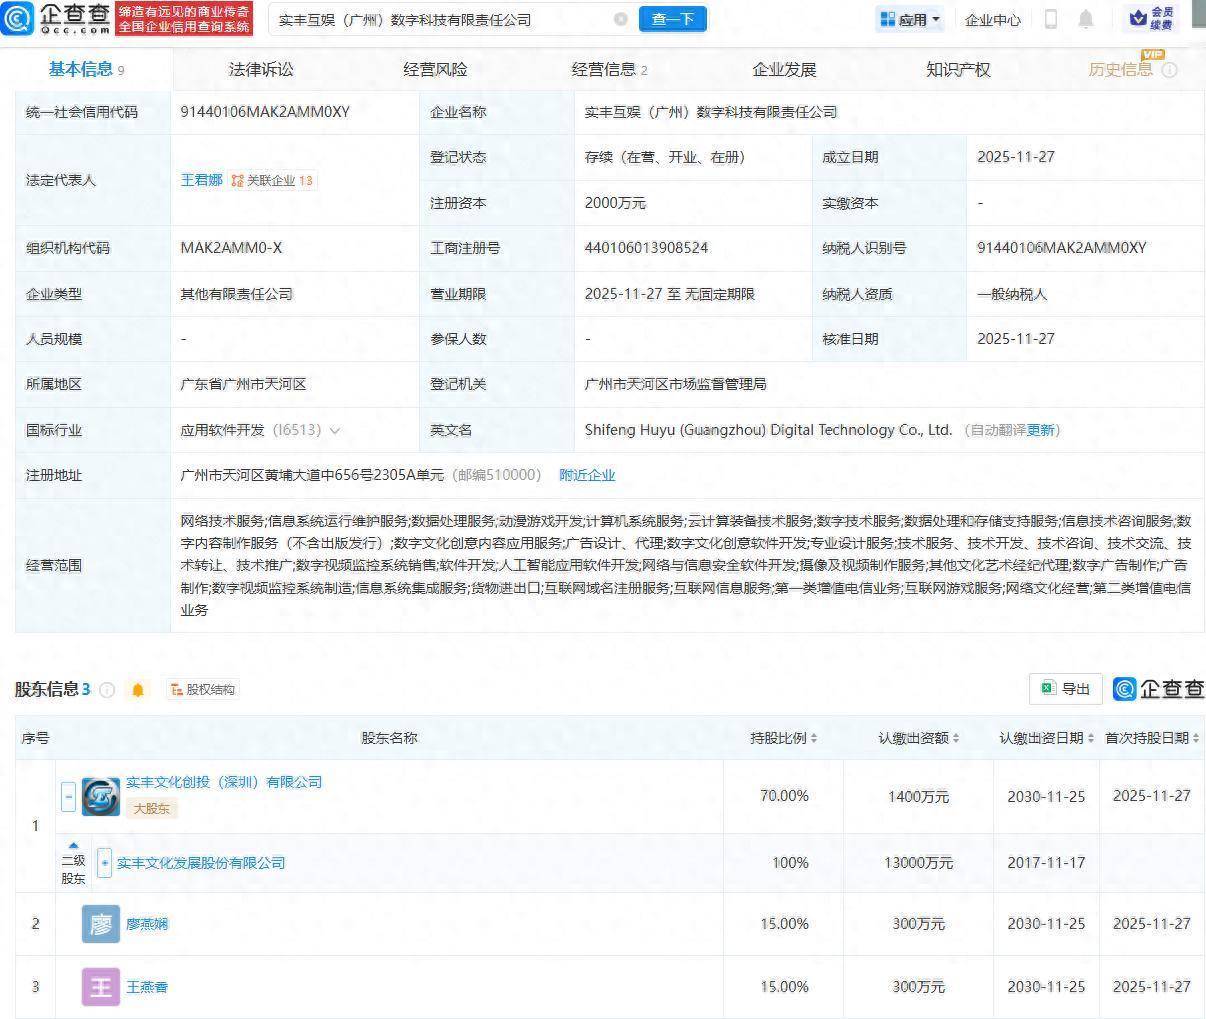Open the 股权结构 equity structure view
This screenshot has width=1206, height=1019.
203,689
